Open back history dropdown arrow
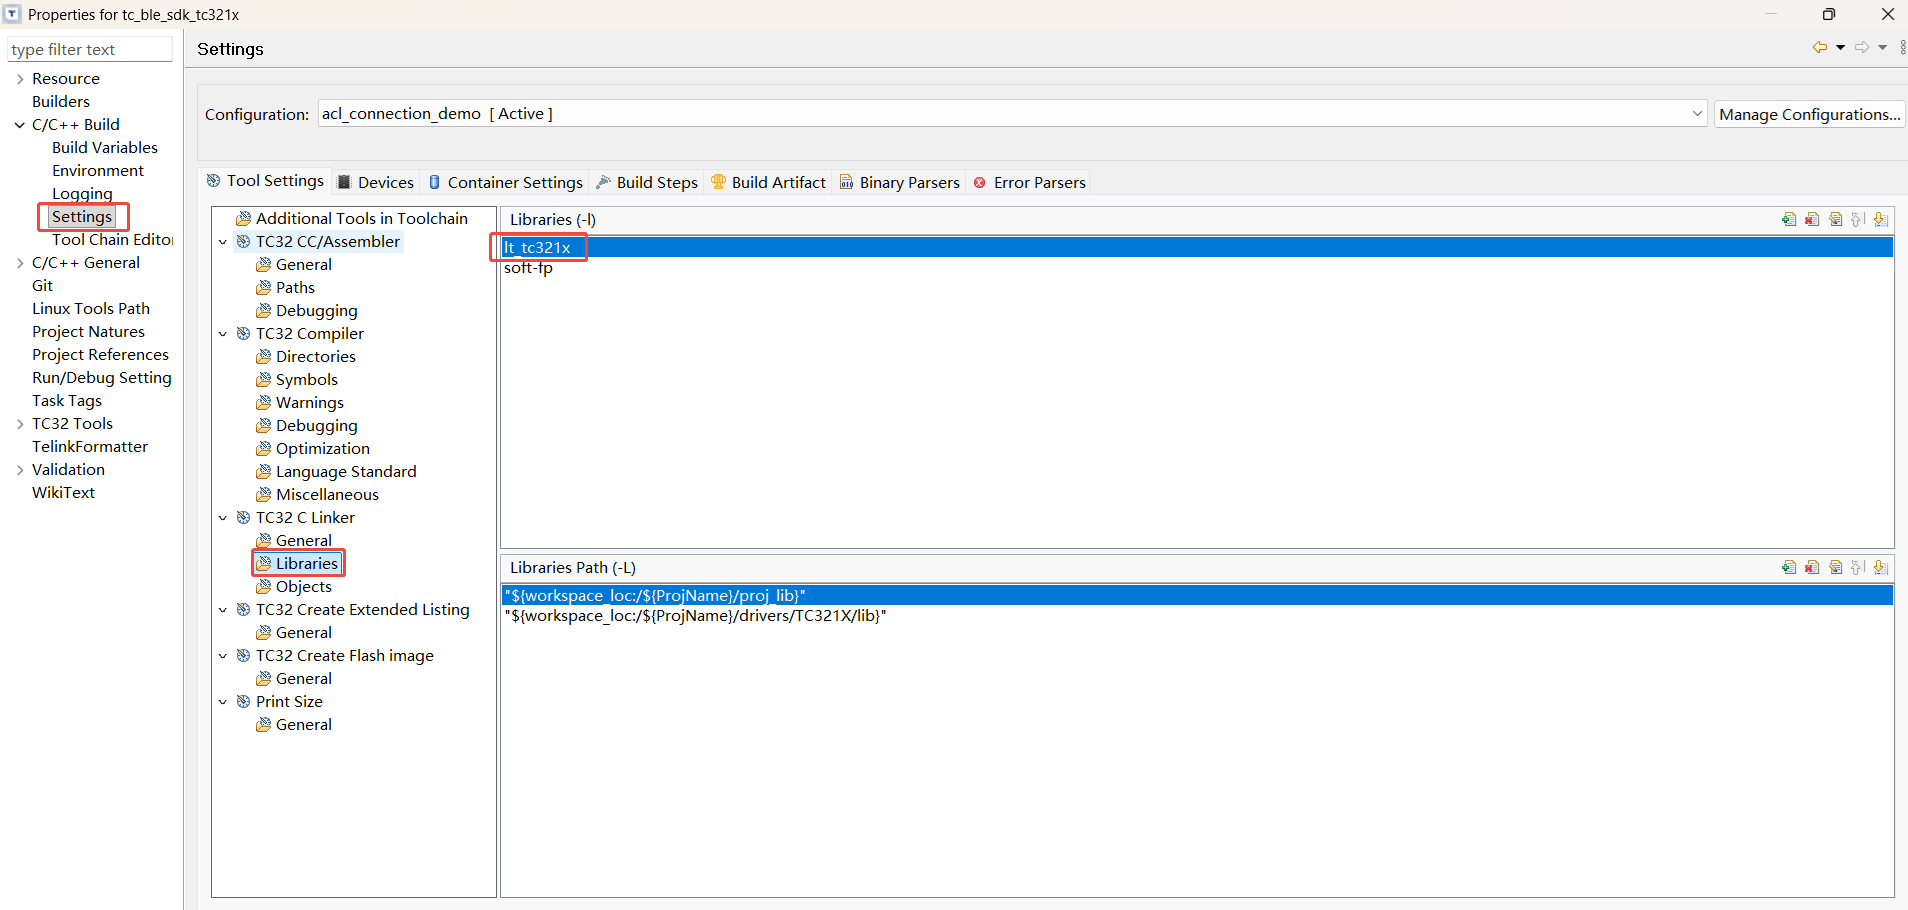This screenshot has width=1908, height=910. coord(1840,48)
